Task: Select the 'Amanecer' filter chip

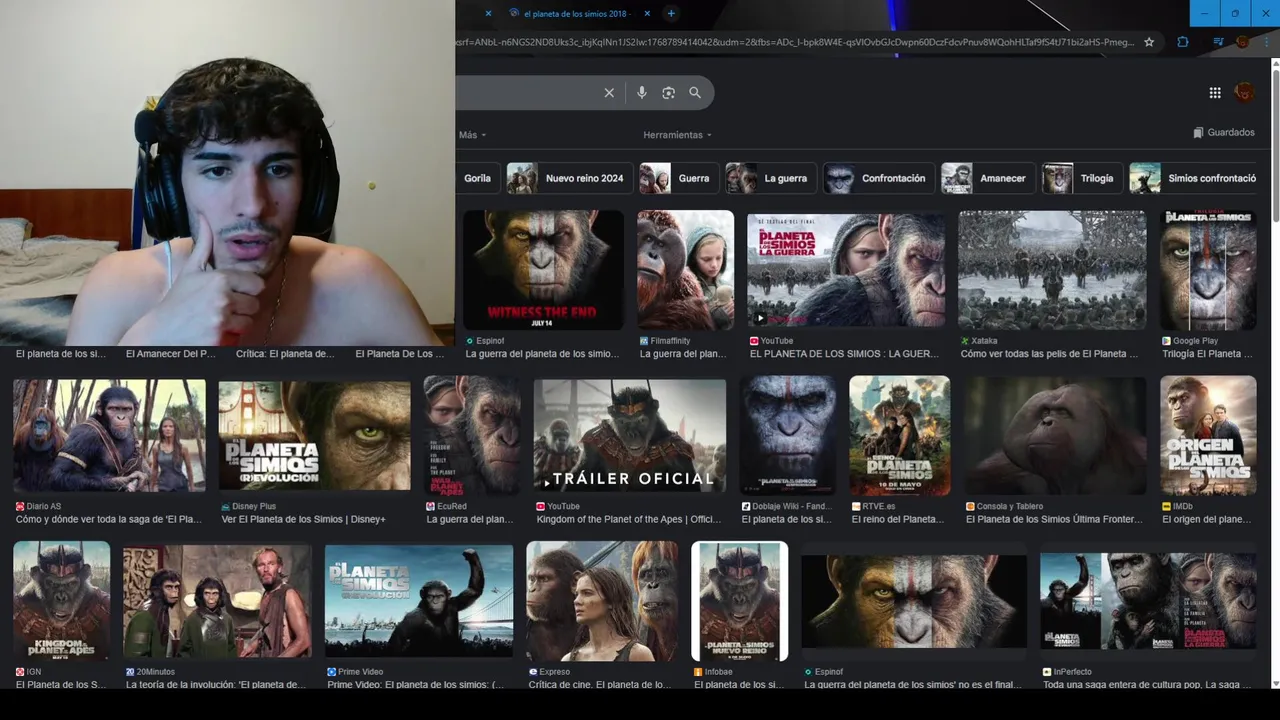Action: click(988, 178)
